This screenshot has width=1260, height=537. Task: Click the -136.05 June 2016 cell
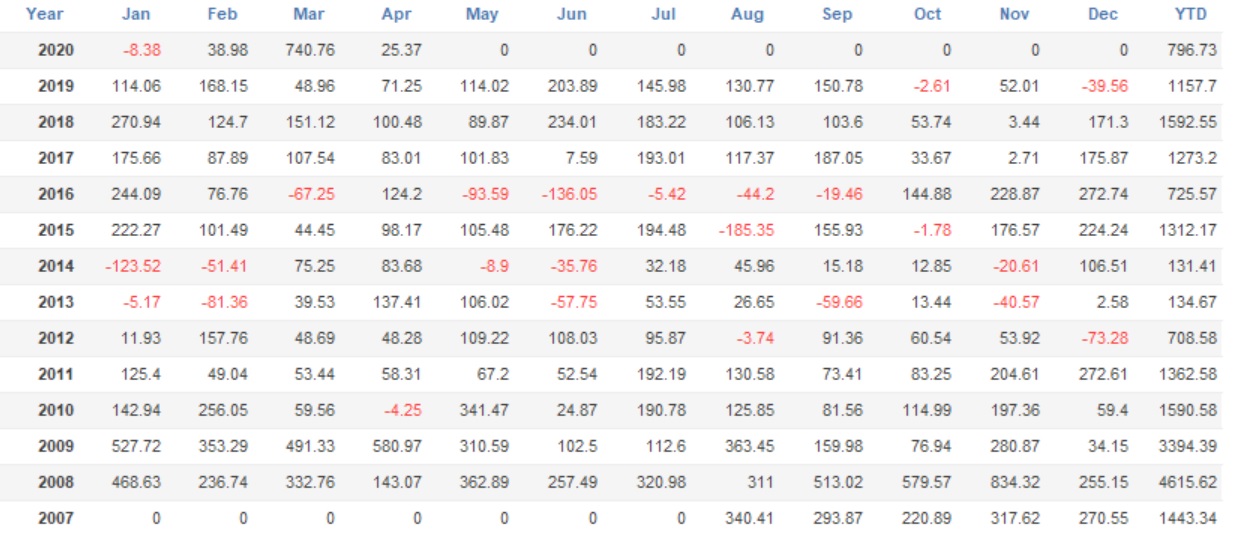[x=570, y=194]
